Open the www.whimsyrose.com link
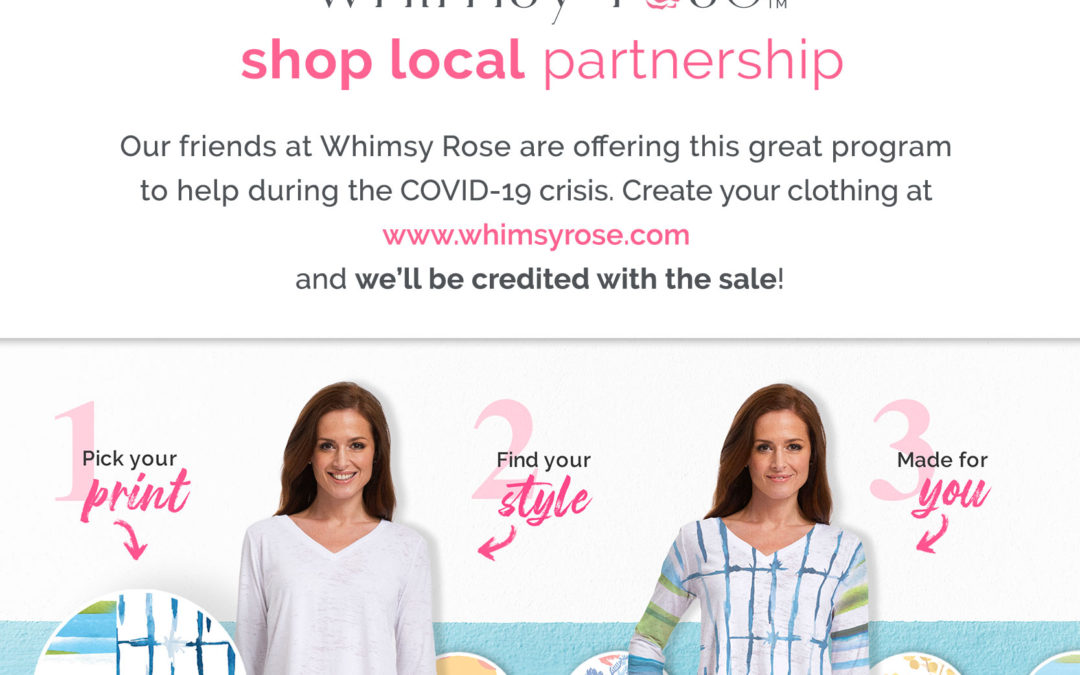The width and height of the screenshot is (1080, 675). (x=536, y=236)
